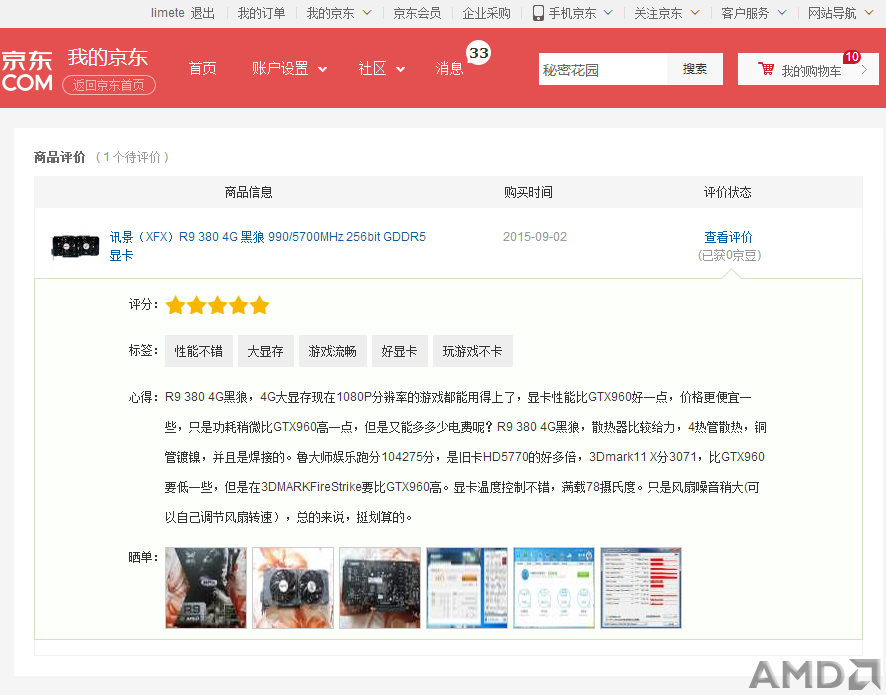Click the arrow on 我的购物车 button
The width and height of the screenshot is (886, 695).
click(864, 70)
